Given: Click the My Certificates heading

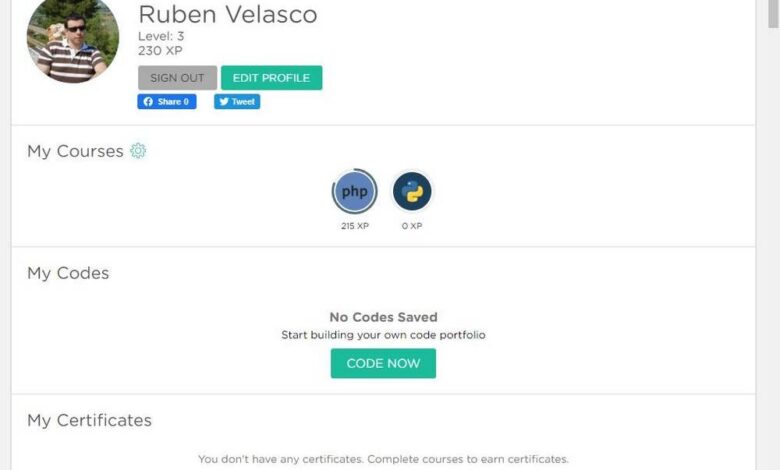Looking at the screenshot, I should click(89, 420).
